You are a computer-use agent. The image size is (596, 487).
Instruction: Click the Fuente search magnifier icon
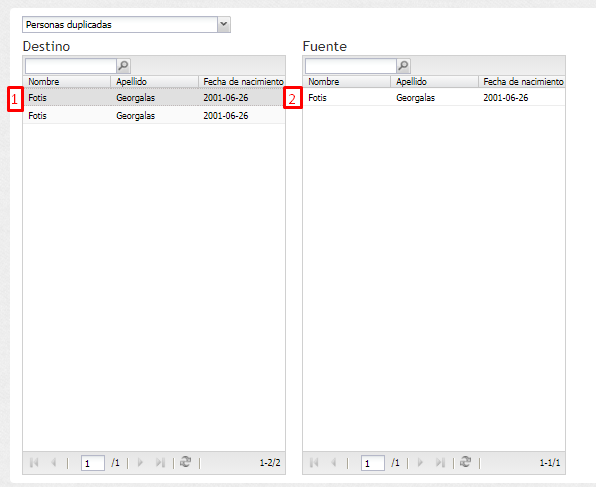[403, 66]
